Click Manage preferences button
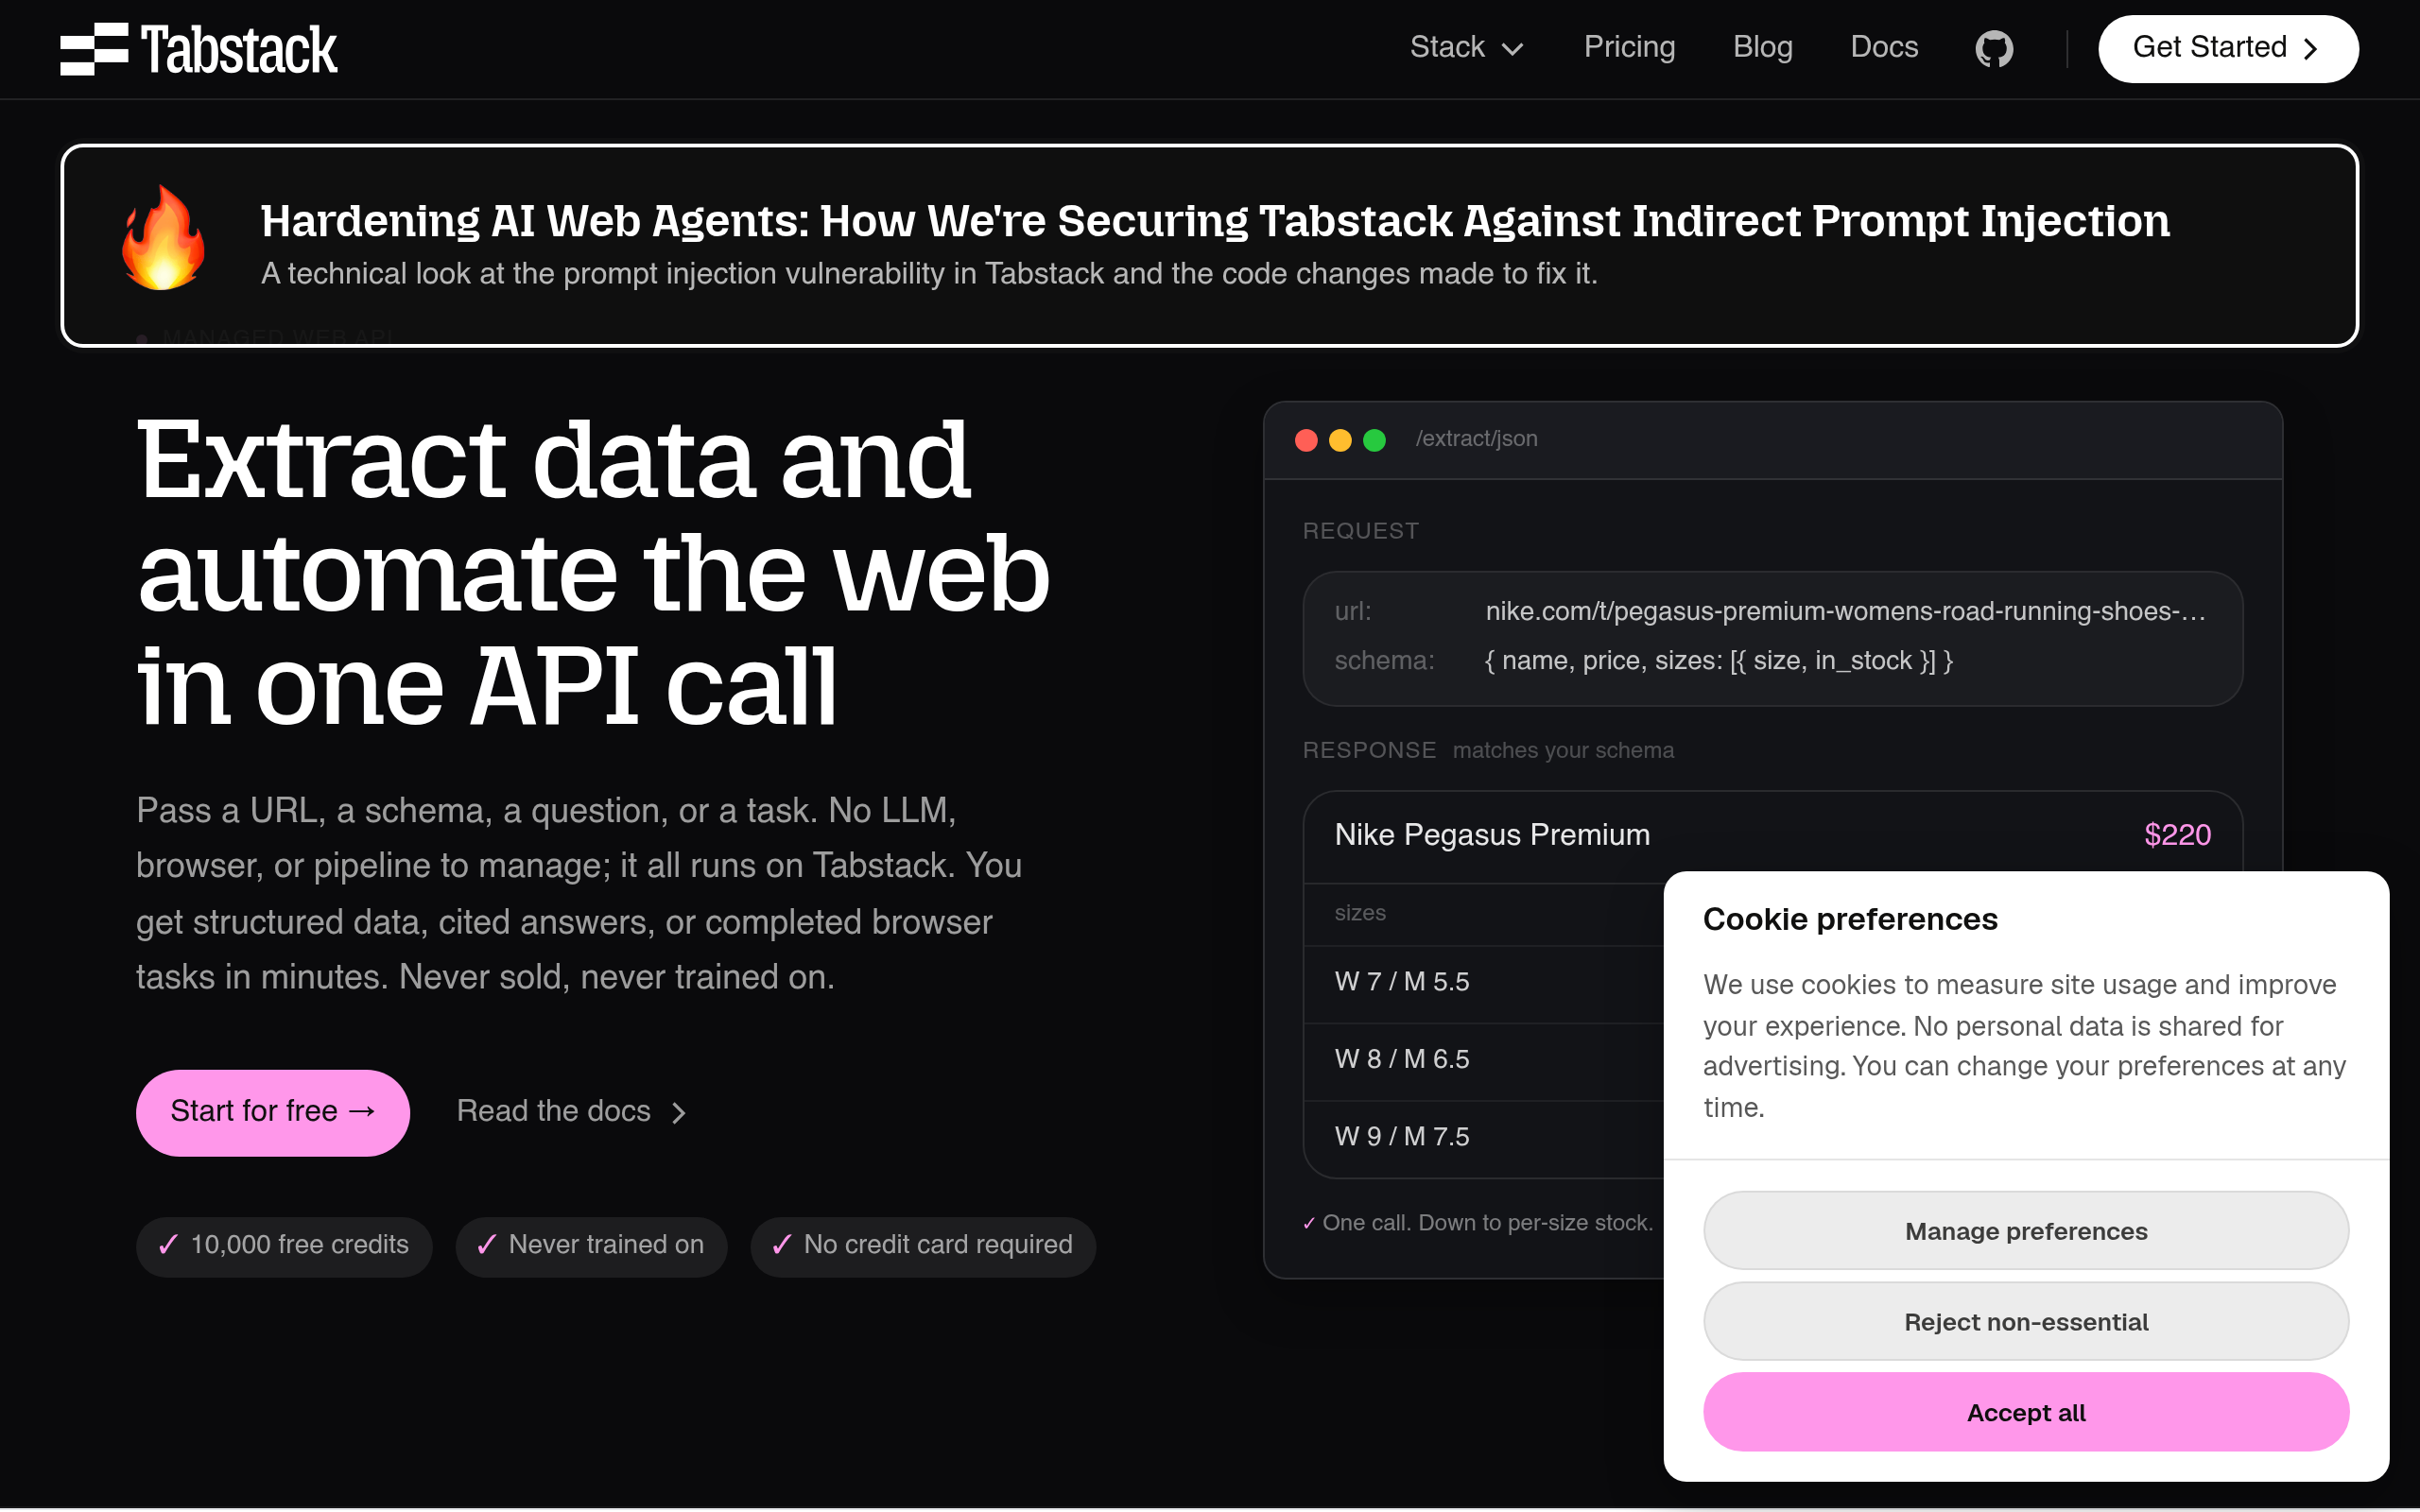 point(2026,1231)
